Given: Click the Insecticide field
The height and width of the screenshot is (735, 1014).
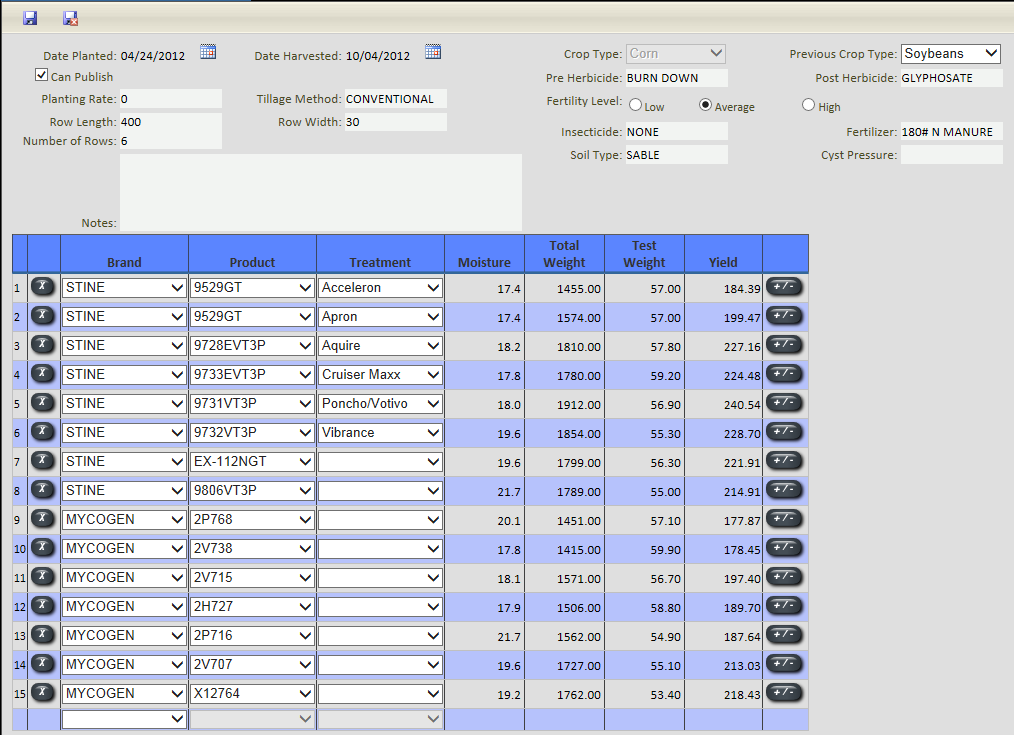Looking at the screenshot, I should click(x=676, y=132).
